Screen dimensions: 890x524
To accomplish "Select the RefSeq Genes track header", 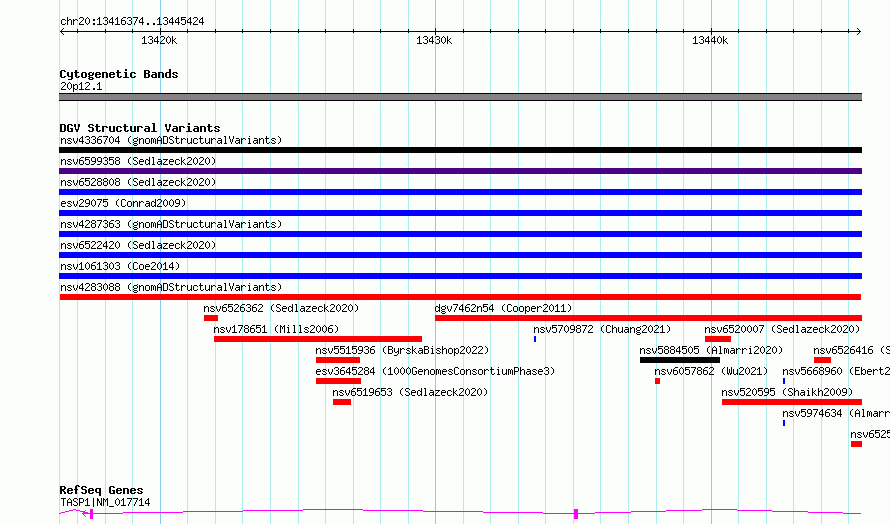I will click(101, 490).
